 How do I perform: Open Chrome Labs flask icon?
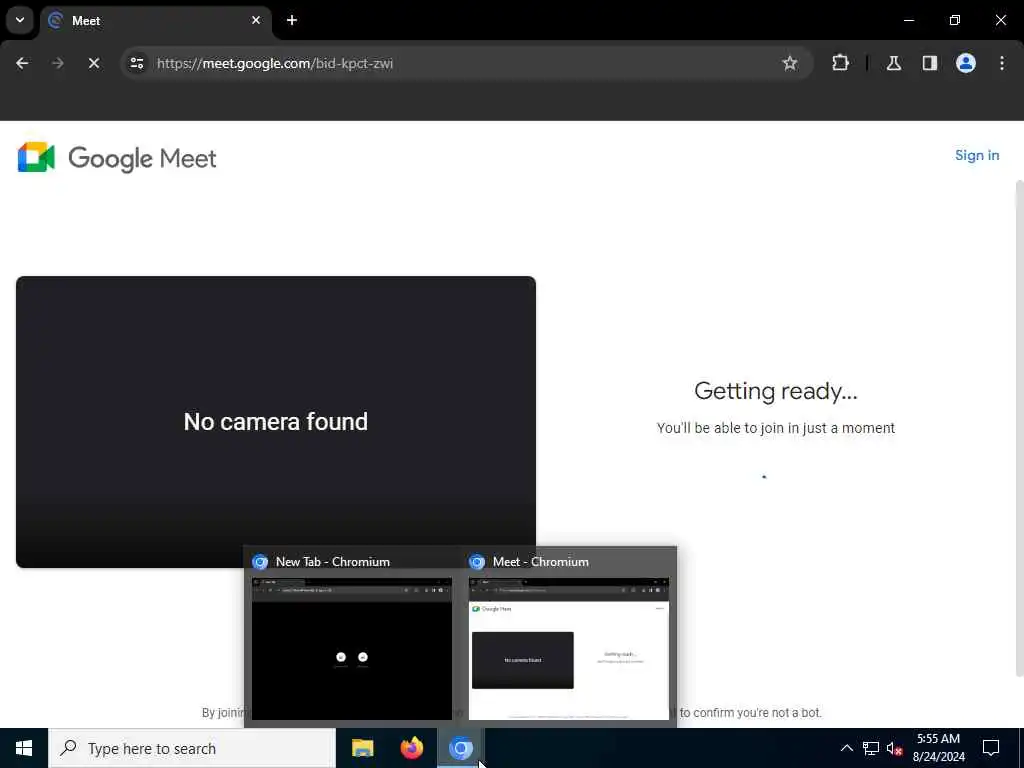tap(894, 63)
